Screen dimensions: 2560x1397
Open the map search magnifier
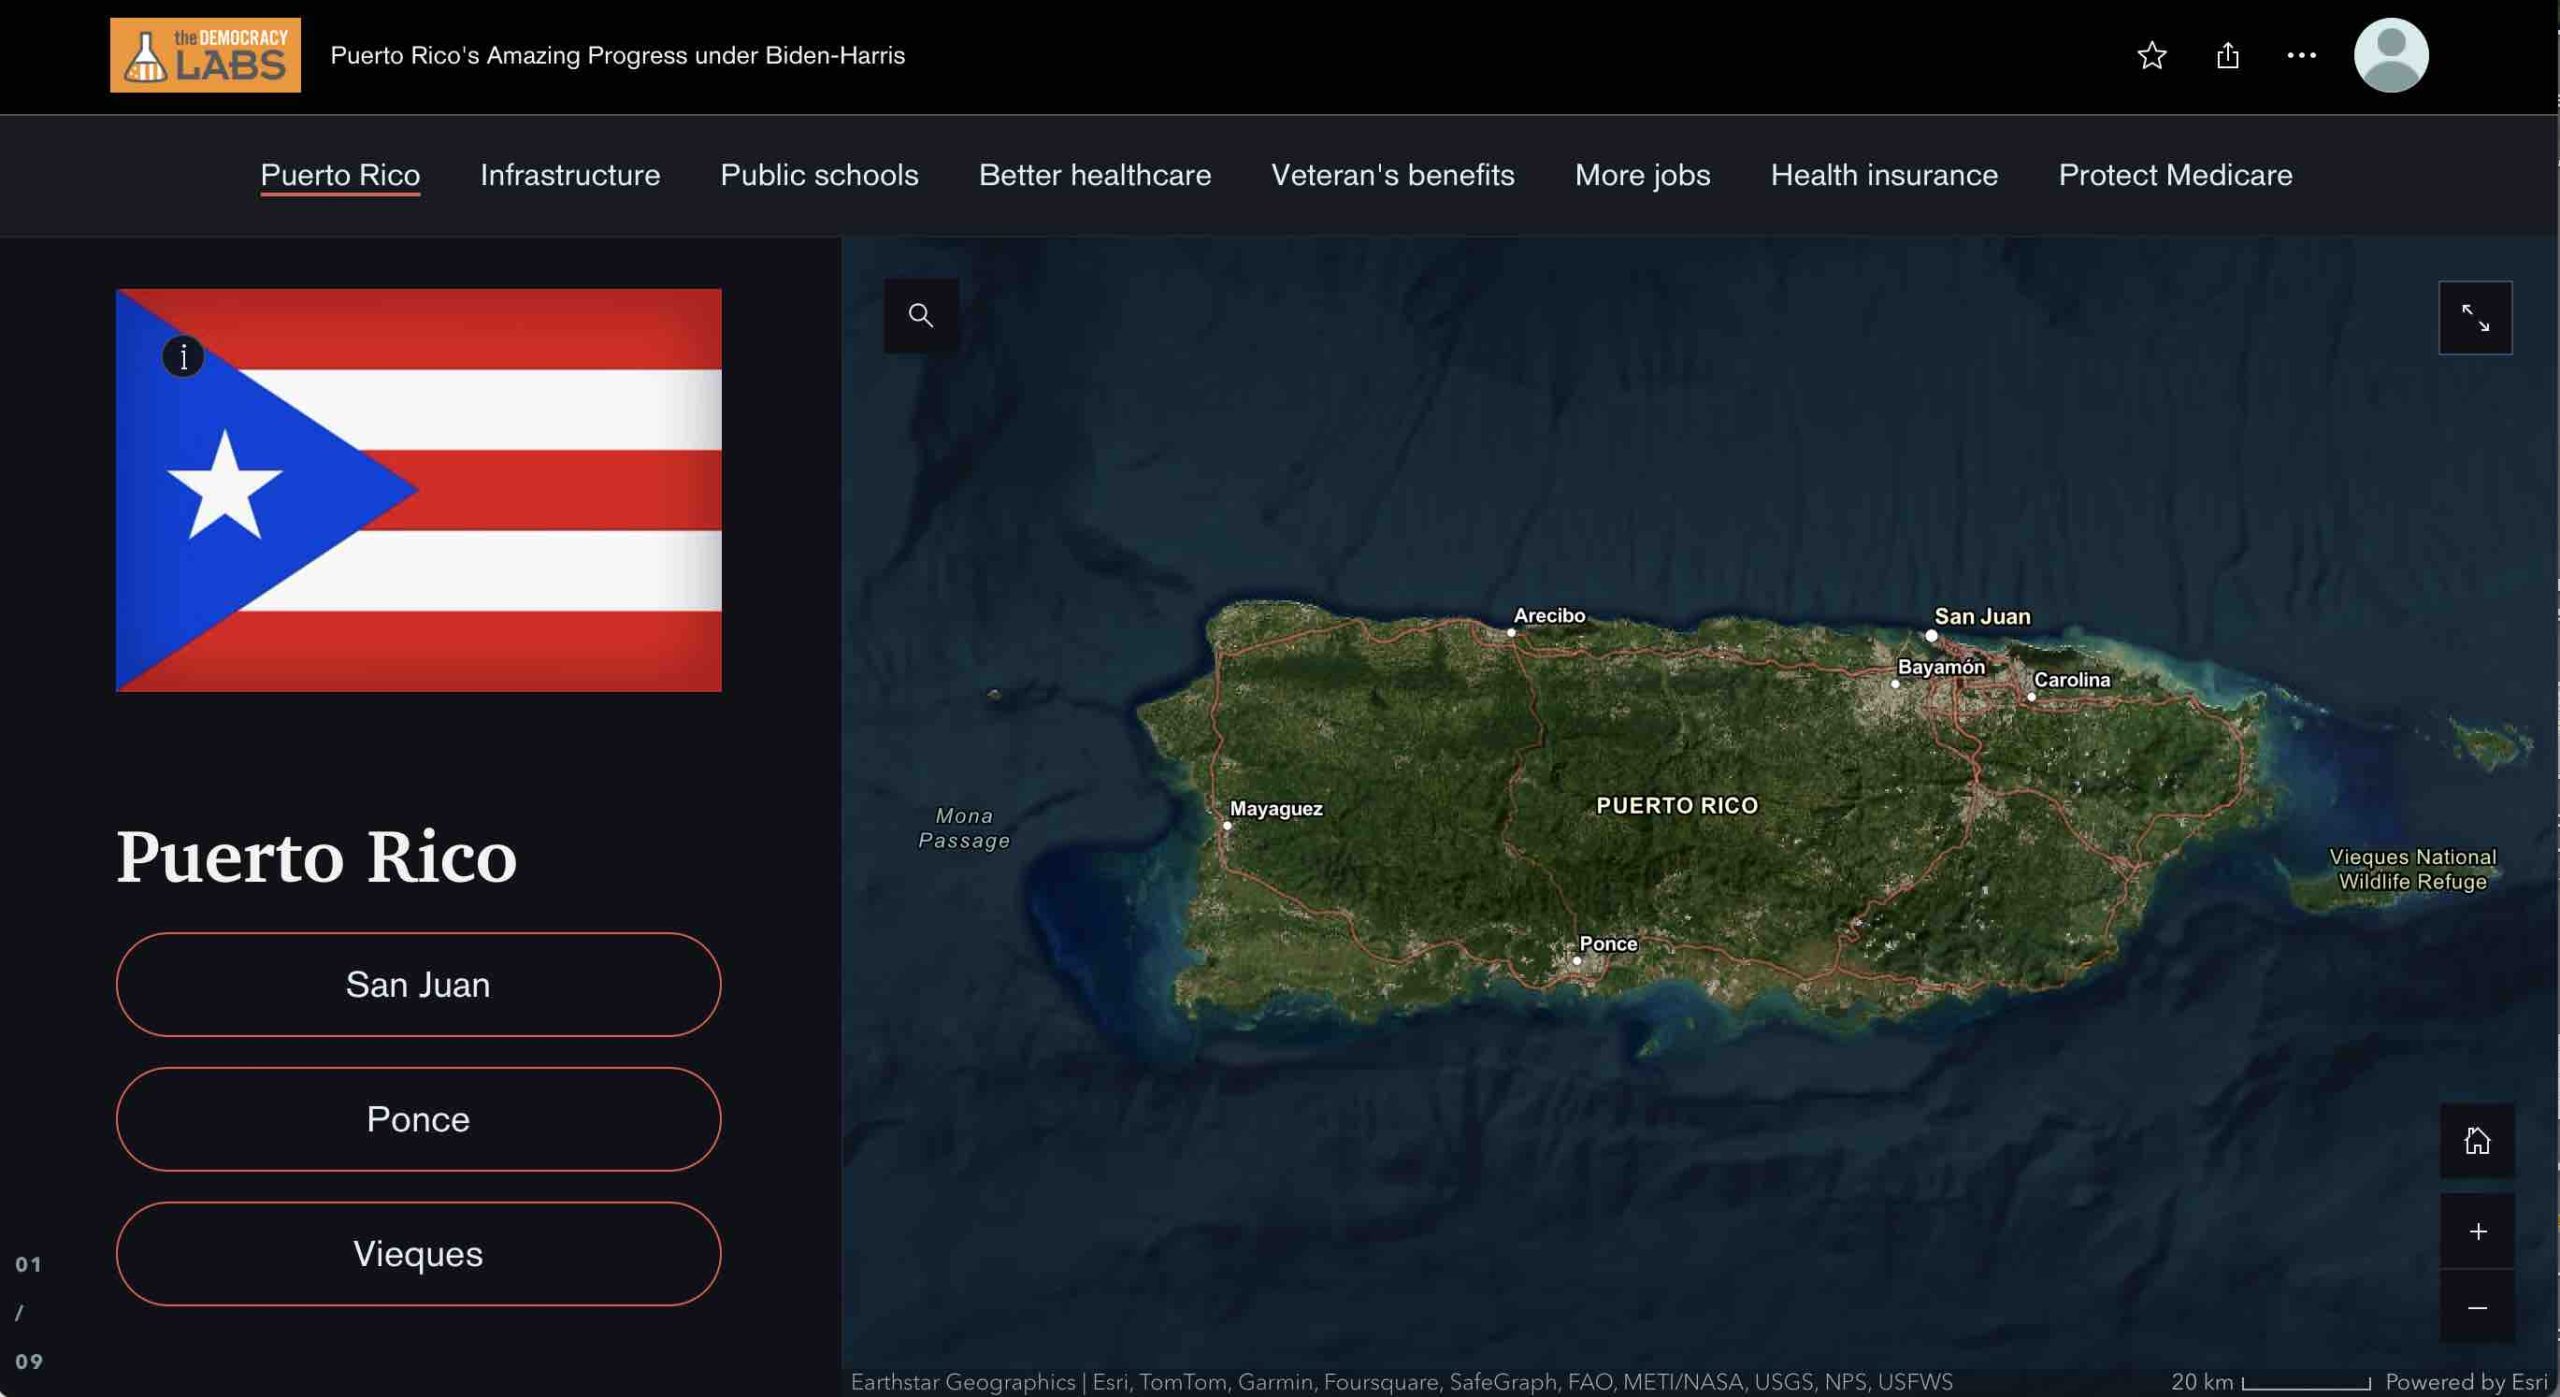(920, 316)
